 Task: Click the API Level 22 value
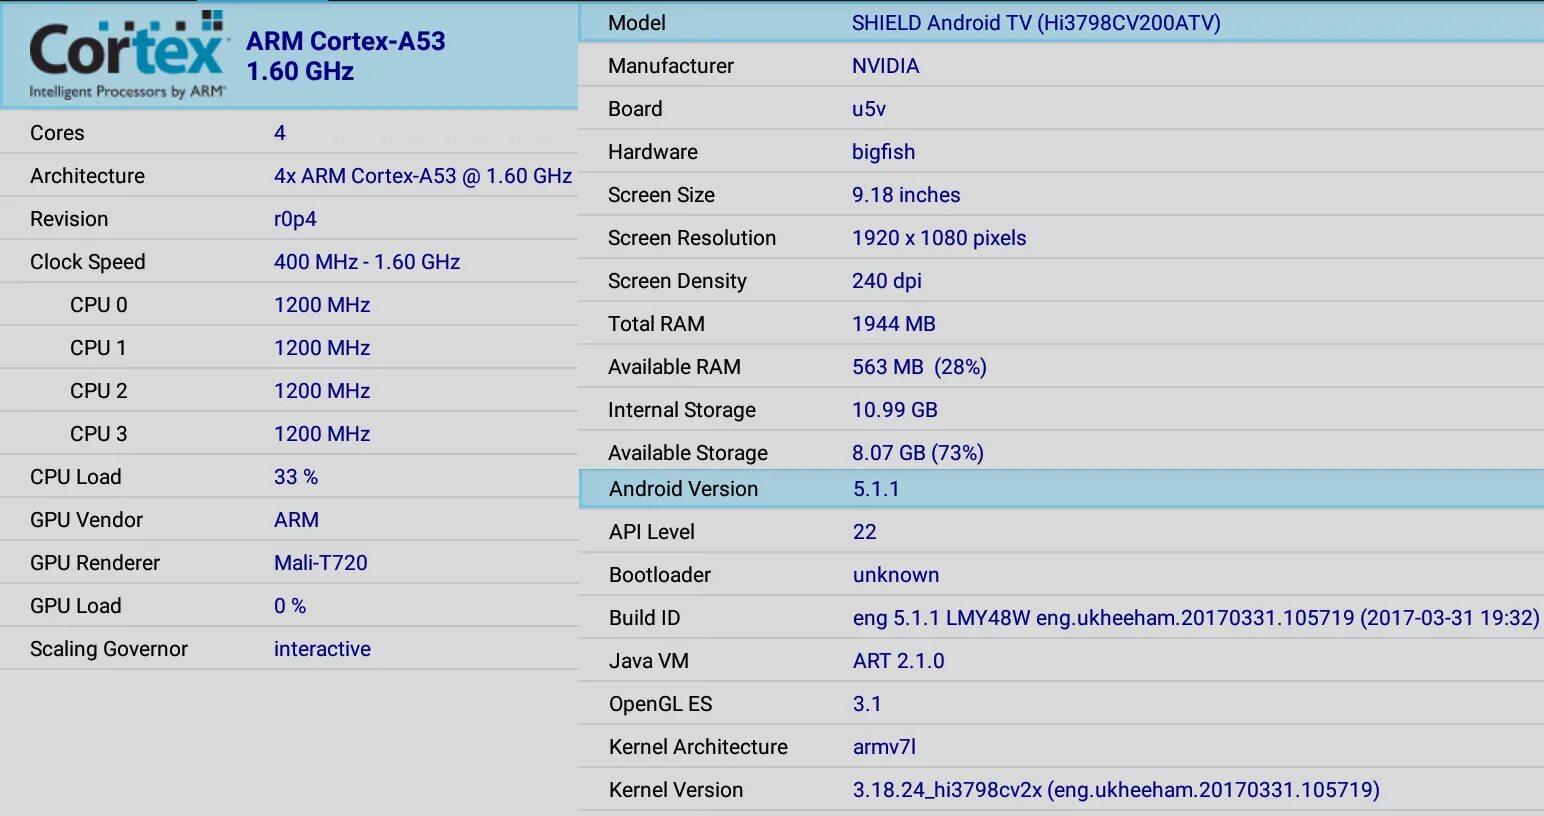coord(865,532)
